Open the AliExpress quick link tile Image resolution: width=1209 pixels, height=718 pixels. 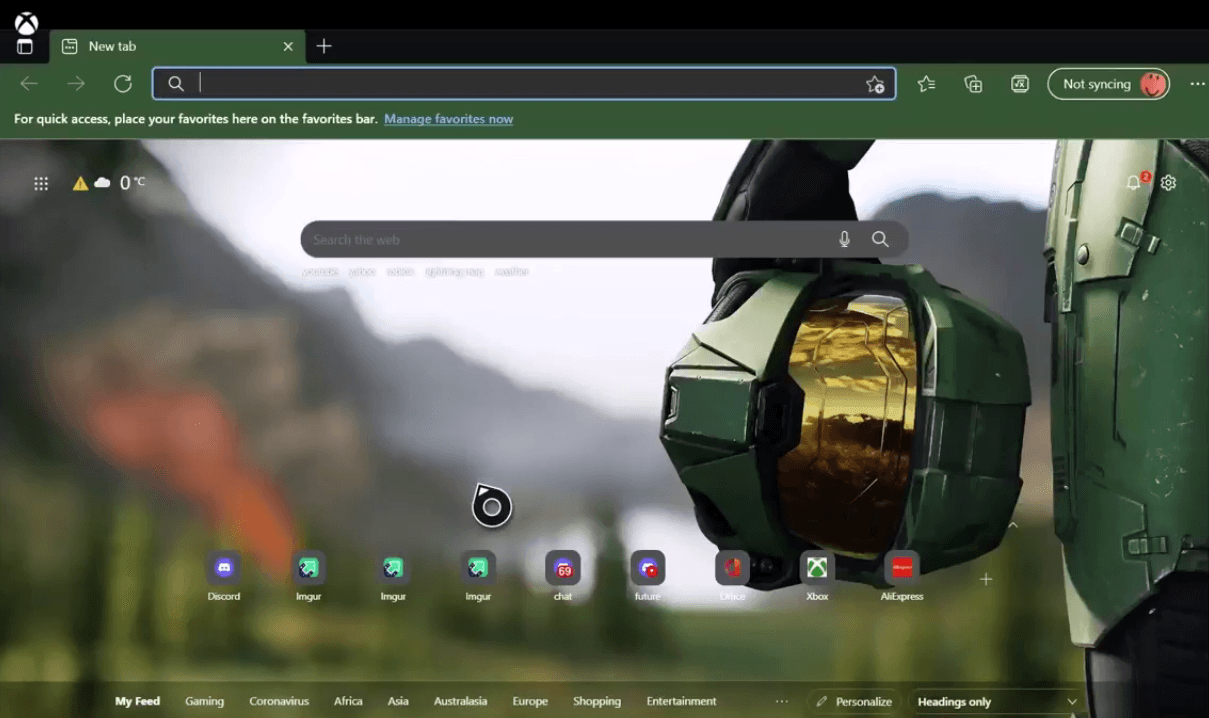[901, 570]
